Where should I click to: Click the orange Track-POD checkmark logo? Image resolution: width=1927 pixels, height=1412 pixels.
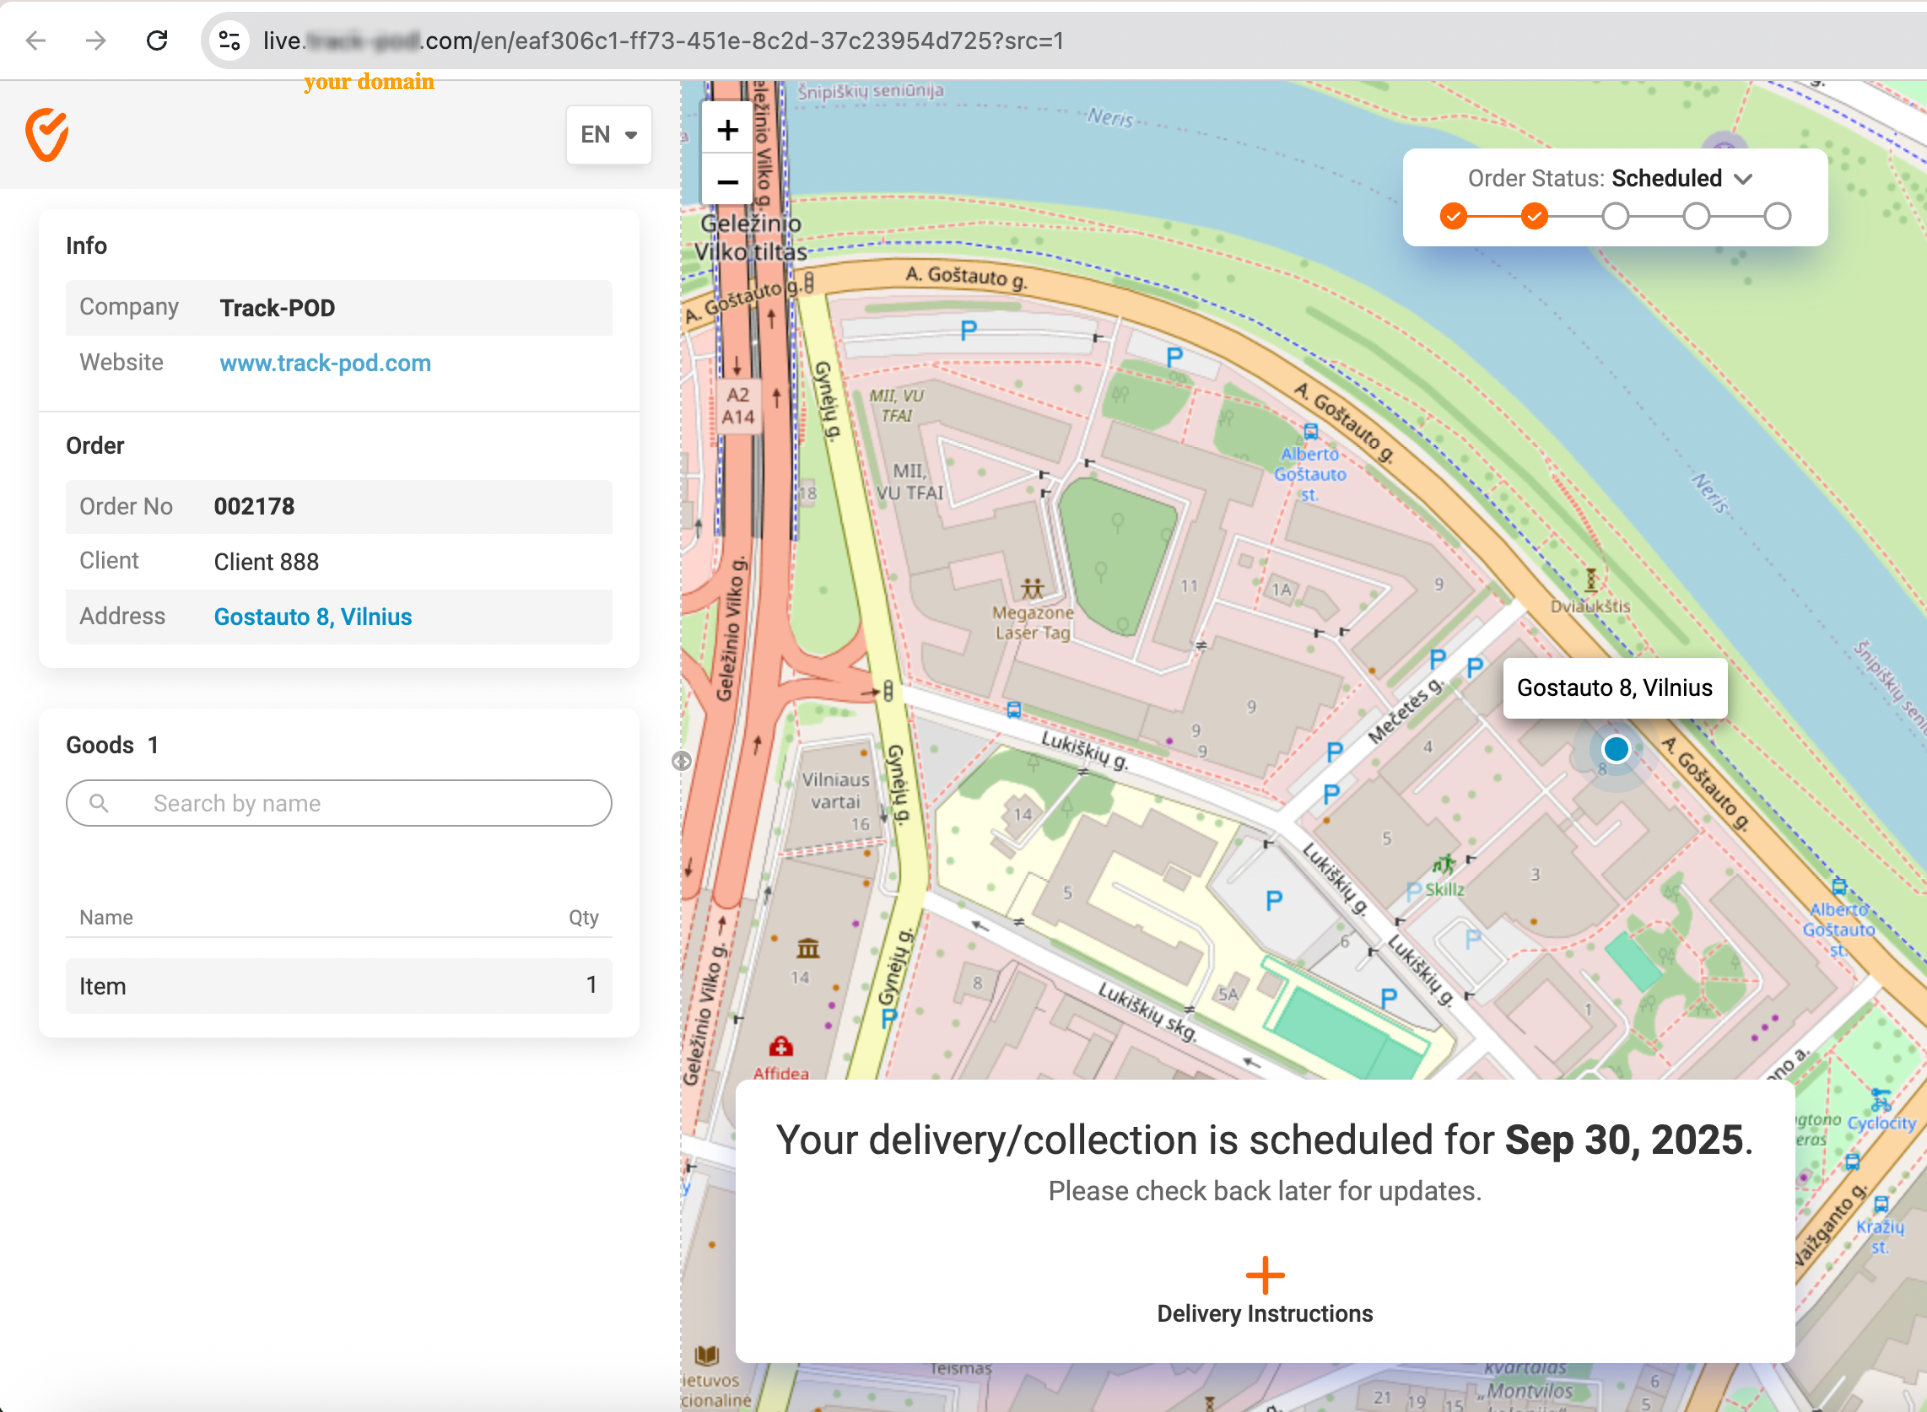[x=47, y=135]
